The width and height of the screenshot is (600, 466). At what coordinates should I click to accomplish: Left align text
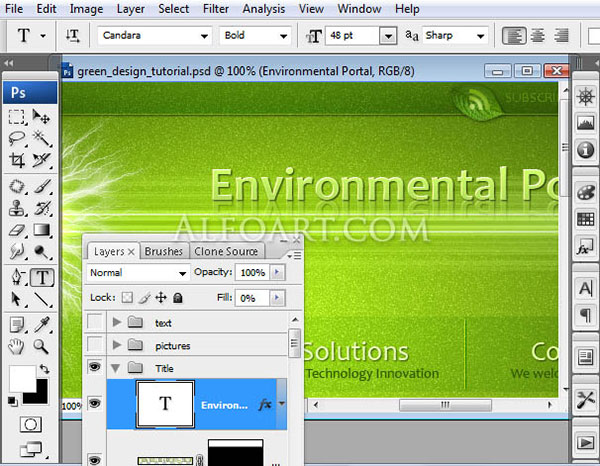[514, 36]
